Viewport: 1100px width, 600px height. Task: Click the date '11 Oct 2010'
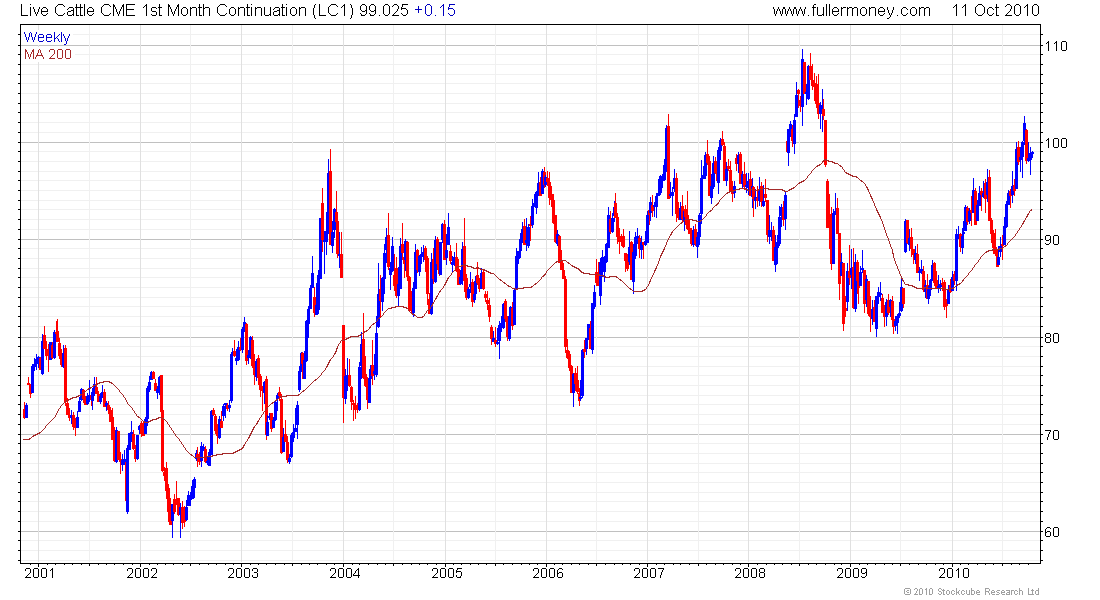(995, 11)
